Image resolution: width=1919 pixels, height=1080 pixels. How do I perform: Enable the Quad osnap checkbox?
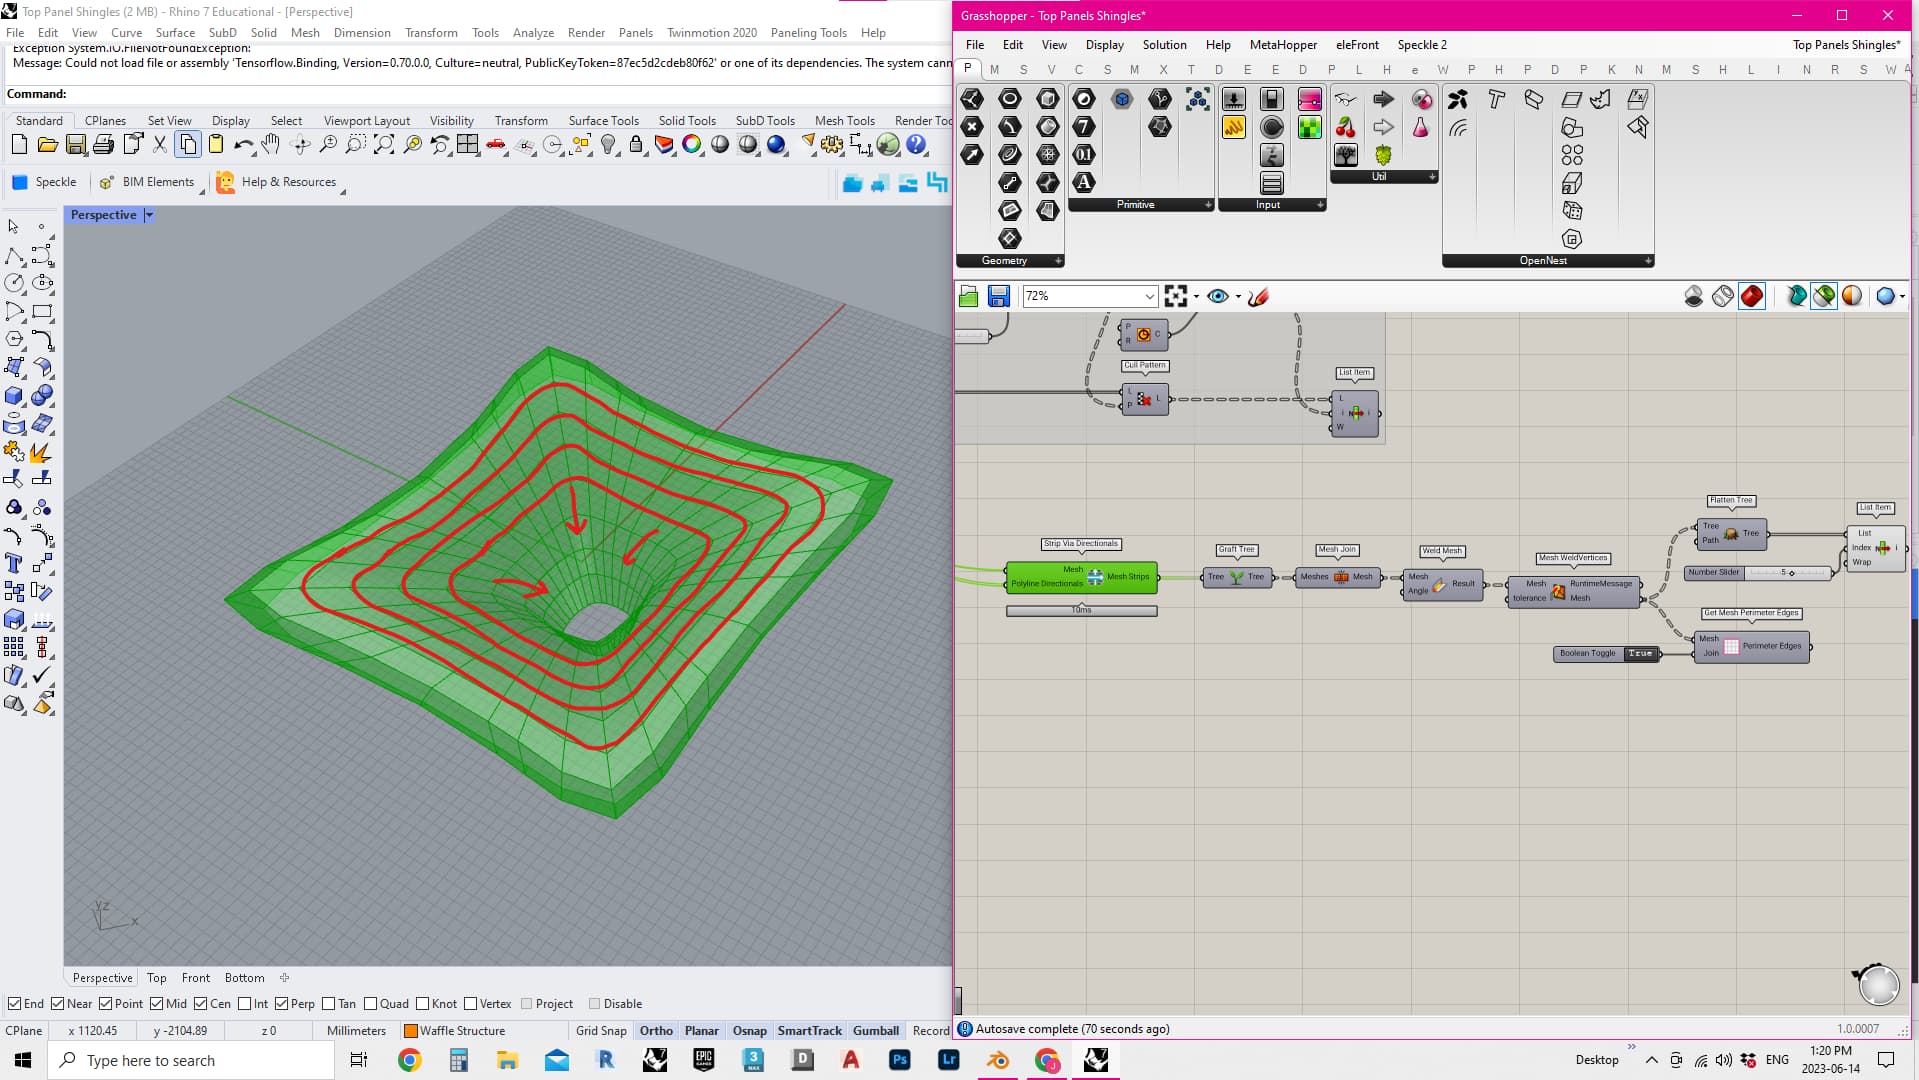pyautogui.click(x=370, y=1004)
